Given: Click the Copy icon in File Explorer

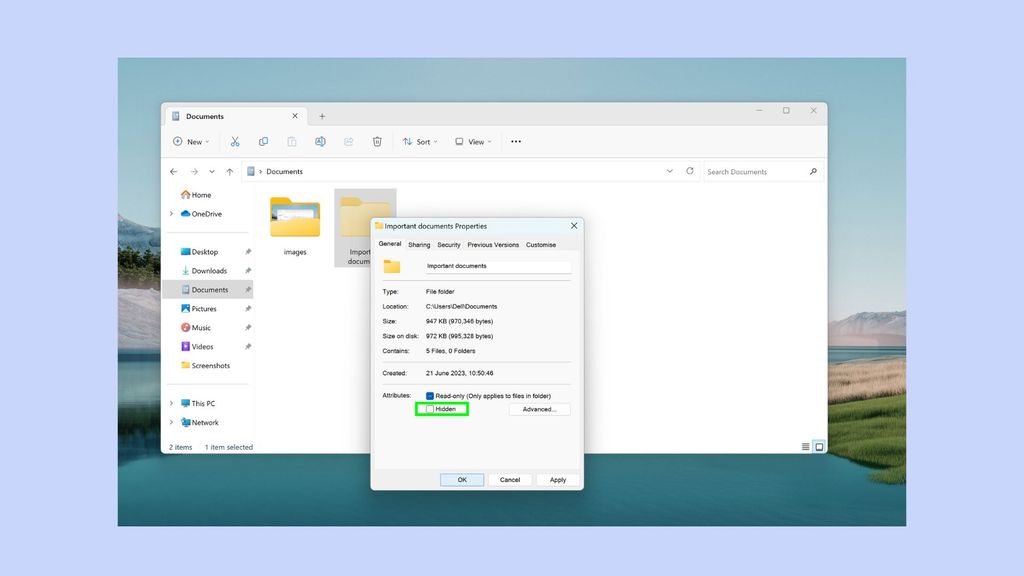Looking at the screenshot, I should click(x=264, y=141).
